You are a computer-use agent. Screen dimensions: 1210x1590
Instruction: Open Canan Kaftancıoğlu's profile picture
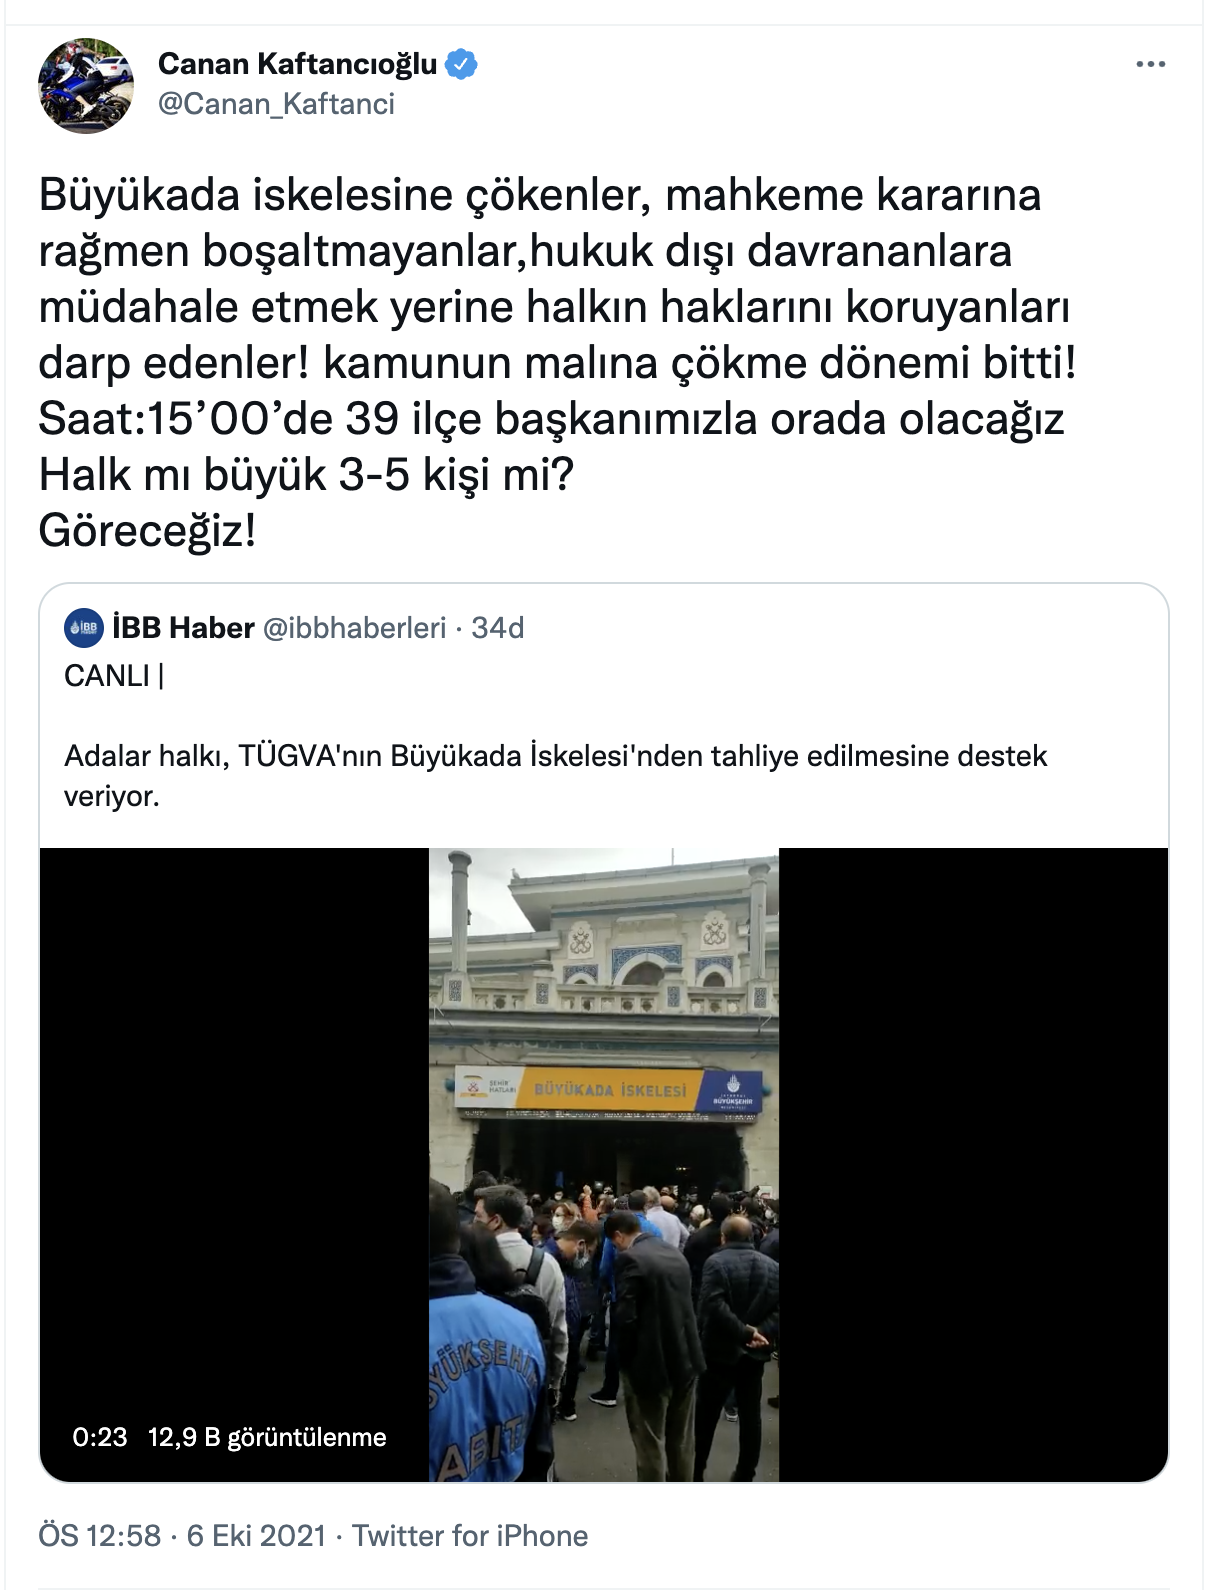(x=86, y=86)
